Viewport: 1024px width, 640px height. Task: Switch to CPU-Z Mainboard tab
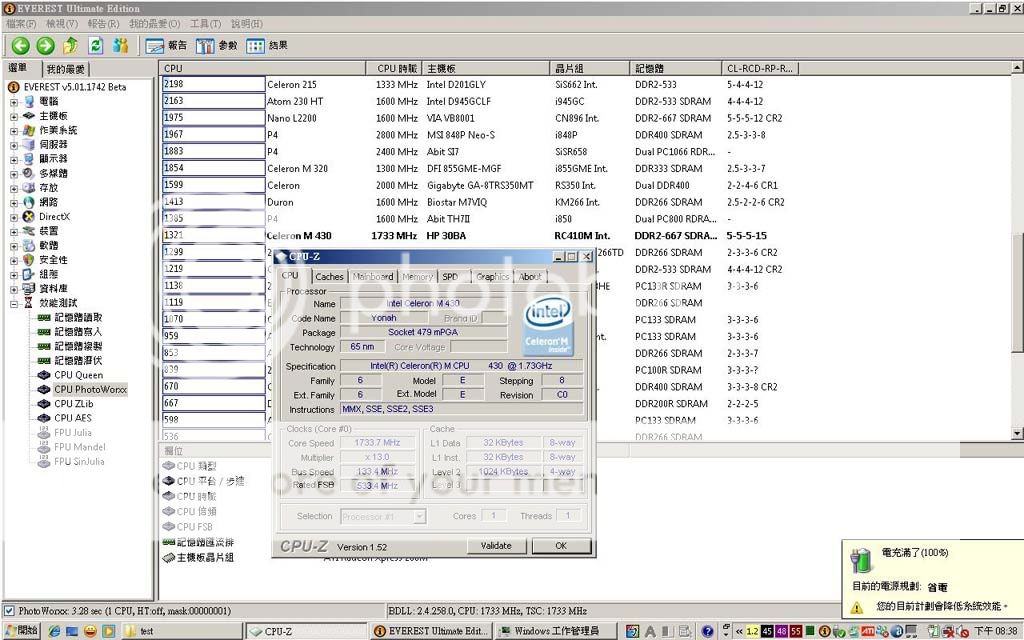click(373, 277)
